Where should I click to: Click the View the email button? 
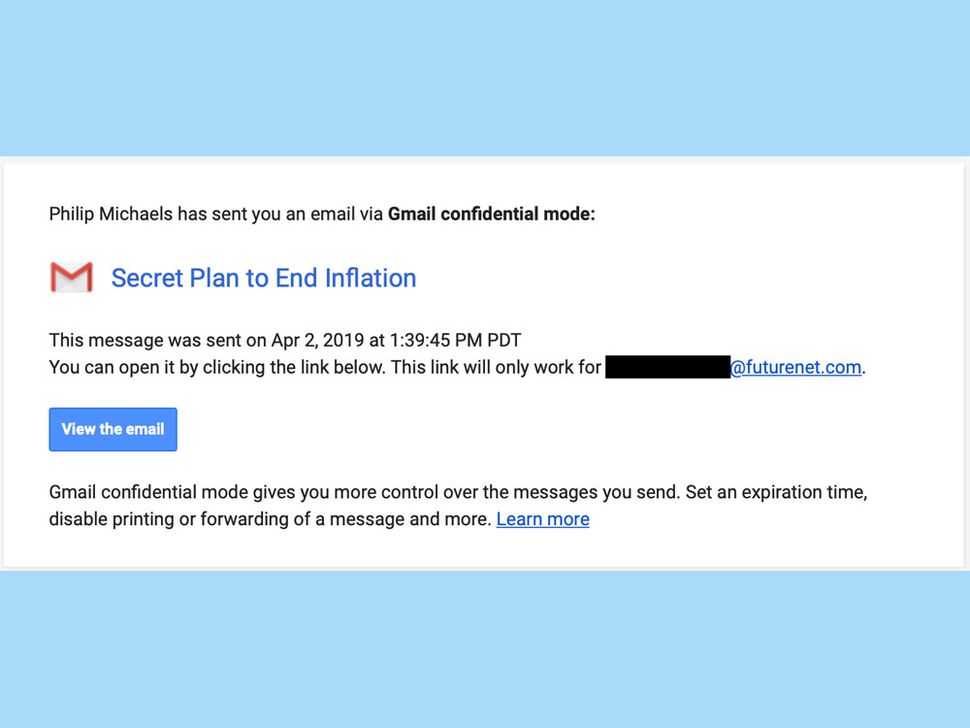click(112, 429)
